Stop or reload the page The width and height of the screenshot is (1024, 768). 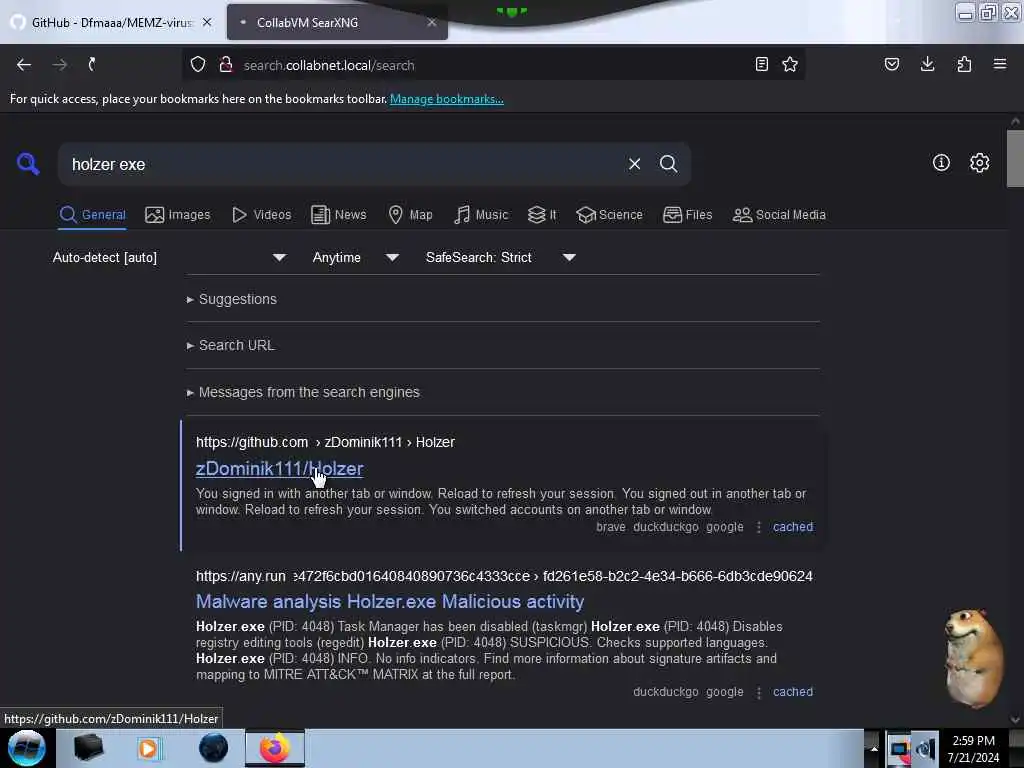tap(92, 65)
